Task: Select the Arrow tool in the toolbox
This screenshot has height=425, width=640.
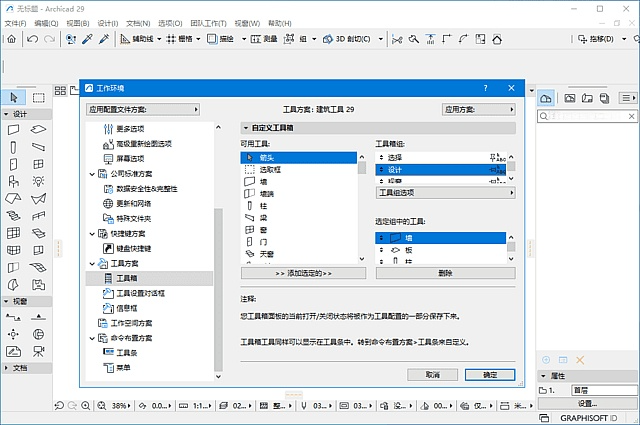Action: [x=14, y=97]
